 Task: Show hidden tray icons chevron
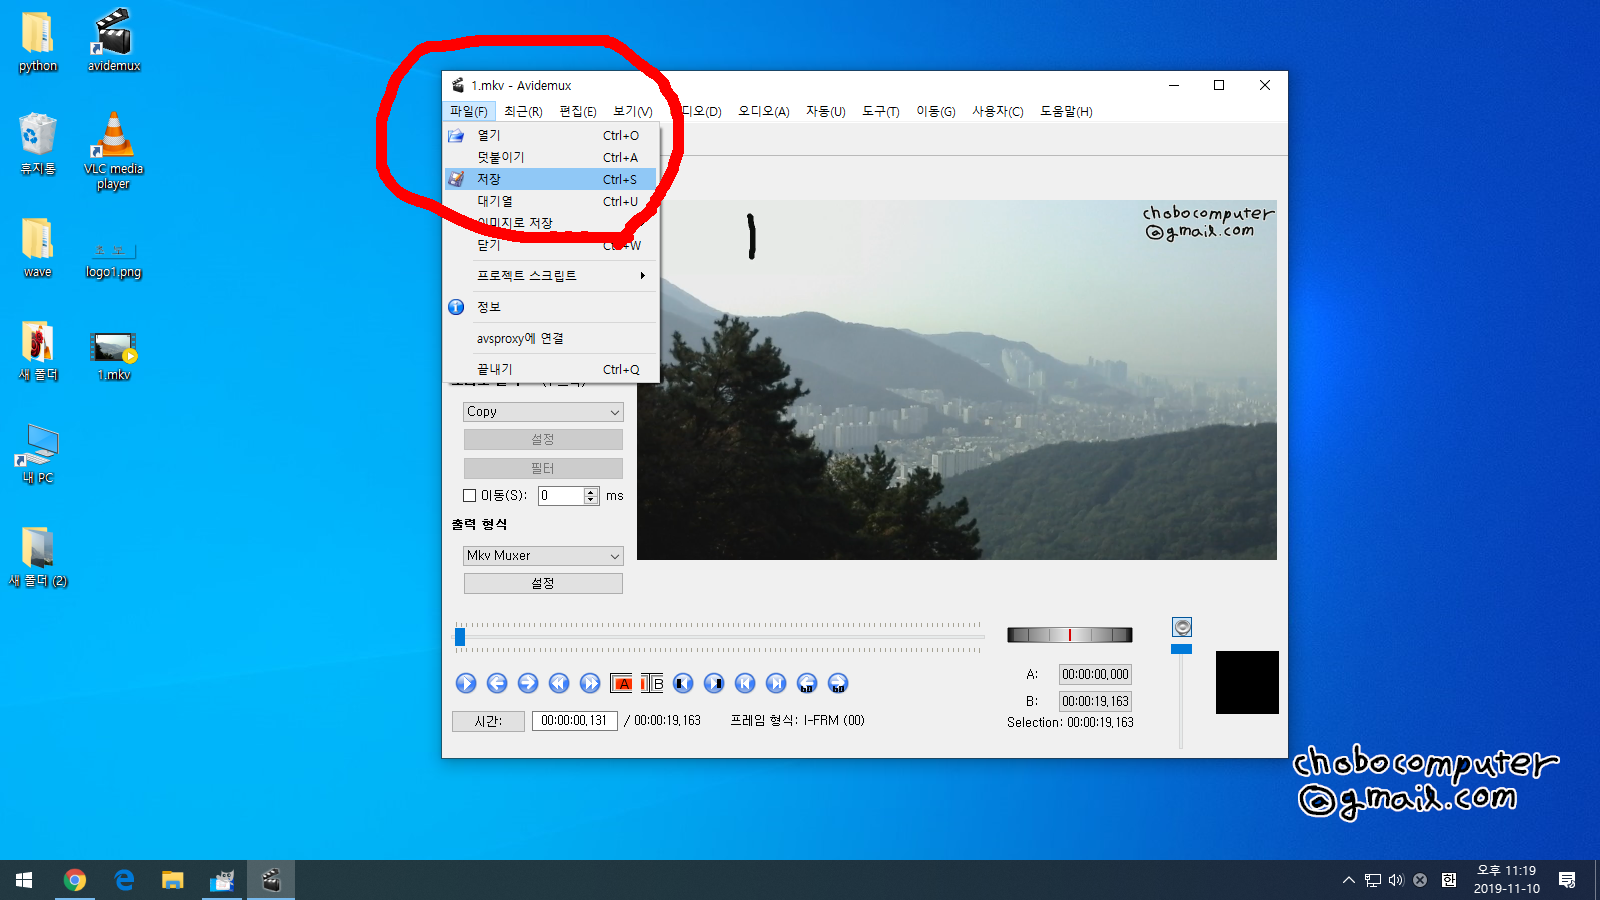(x=1348, y=880)
